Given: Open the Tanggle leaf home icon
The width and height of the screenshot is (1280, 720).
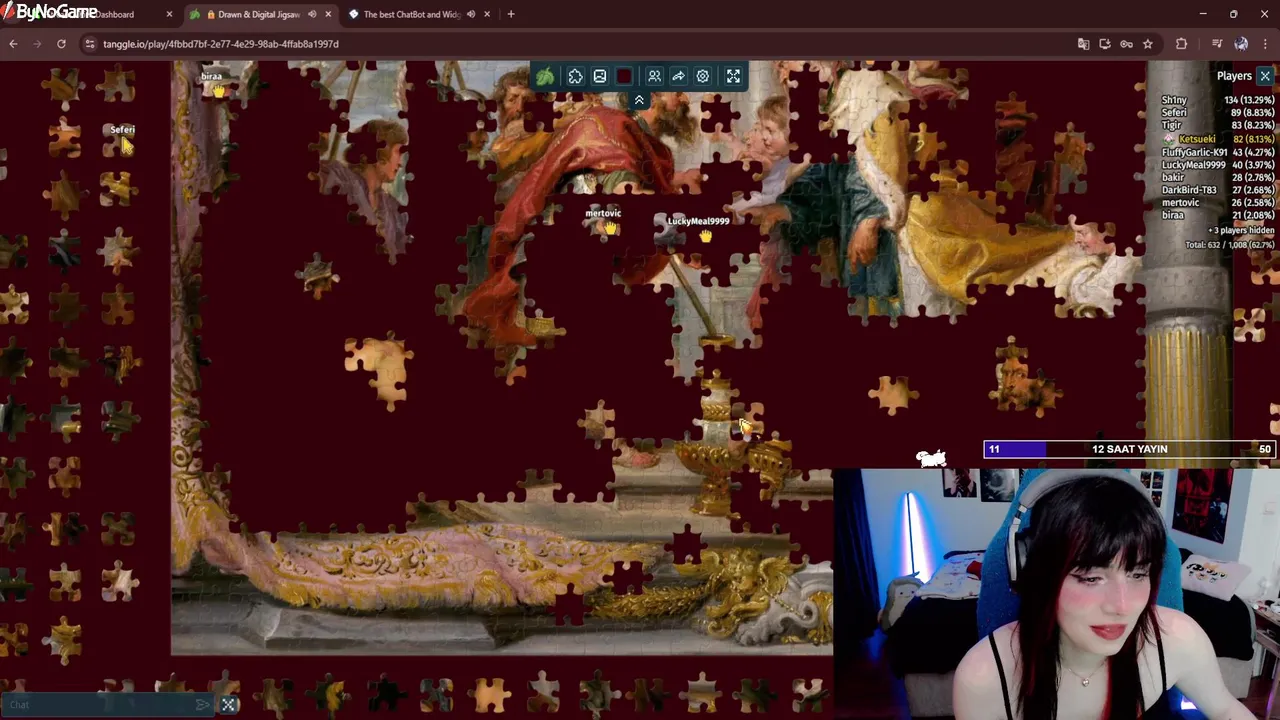Looking at the screenshot, I should tap(545, 77).
